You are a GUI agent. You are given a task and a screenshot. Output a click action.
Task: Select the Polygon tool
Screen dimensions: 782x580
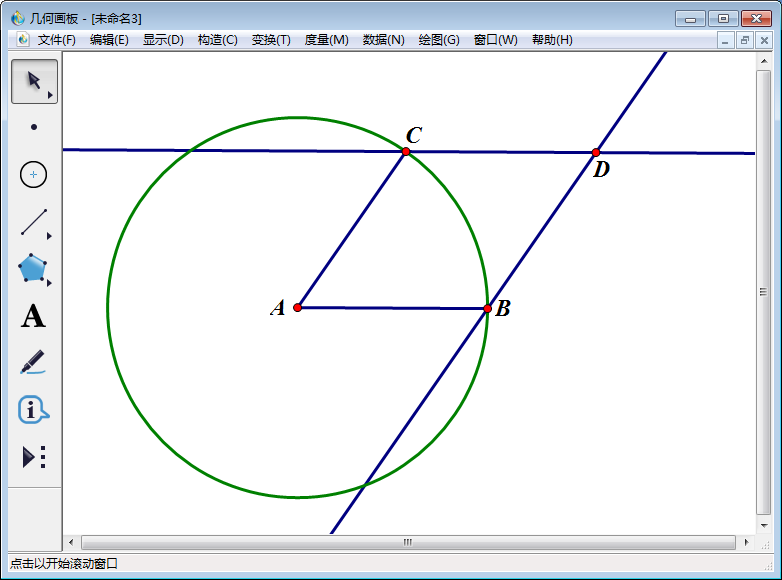click(34, 269)
